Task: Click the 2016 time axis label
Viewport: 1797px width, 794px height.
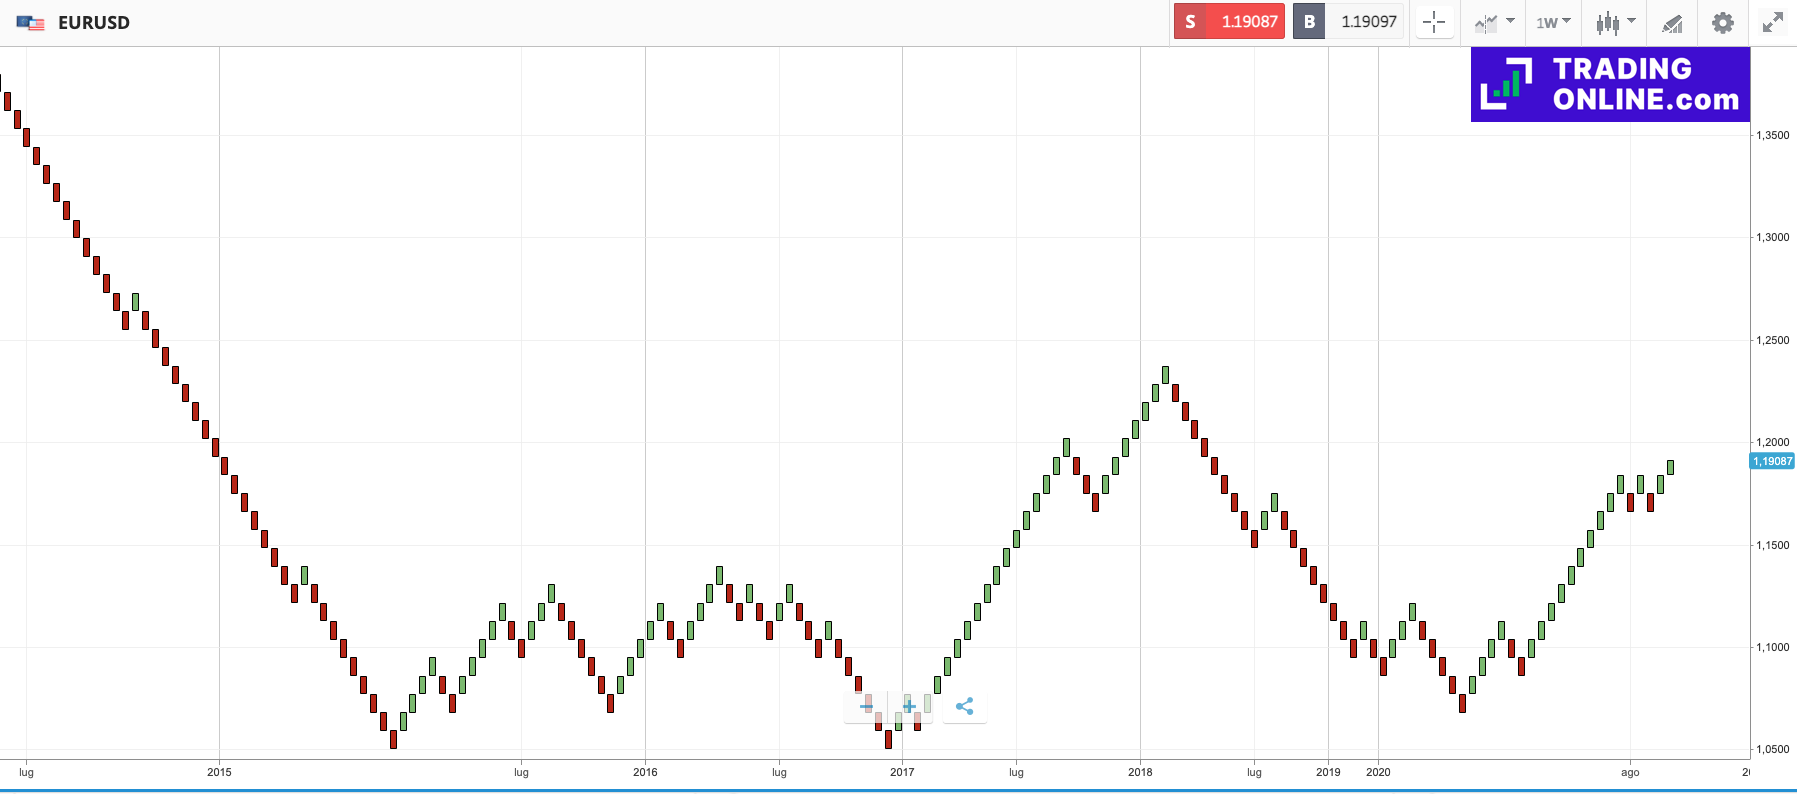Action: coord(645,772)
